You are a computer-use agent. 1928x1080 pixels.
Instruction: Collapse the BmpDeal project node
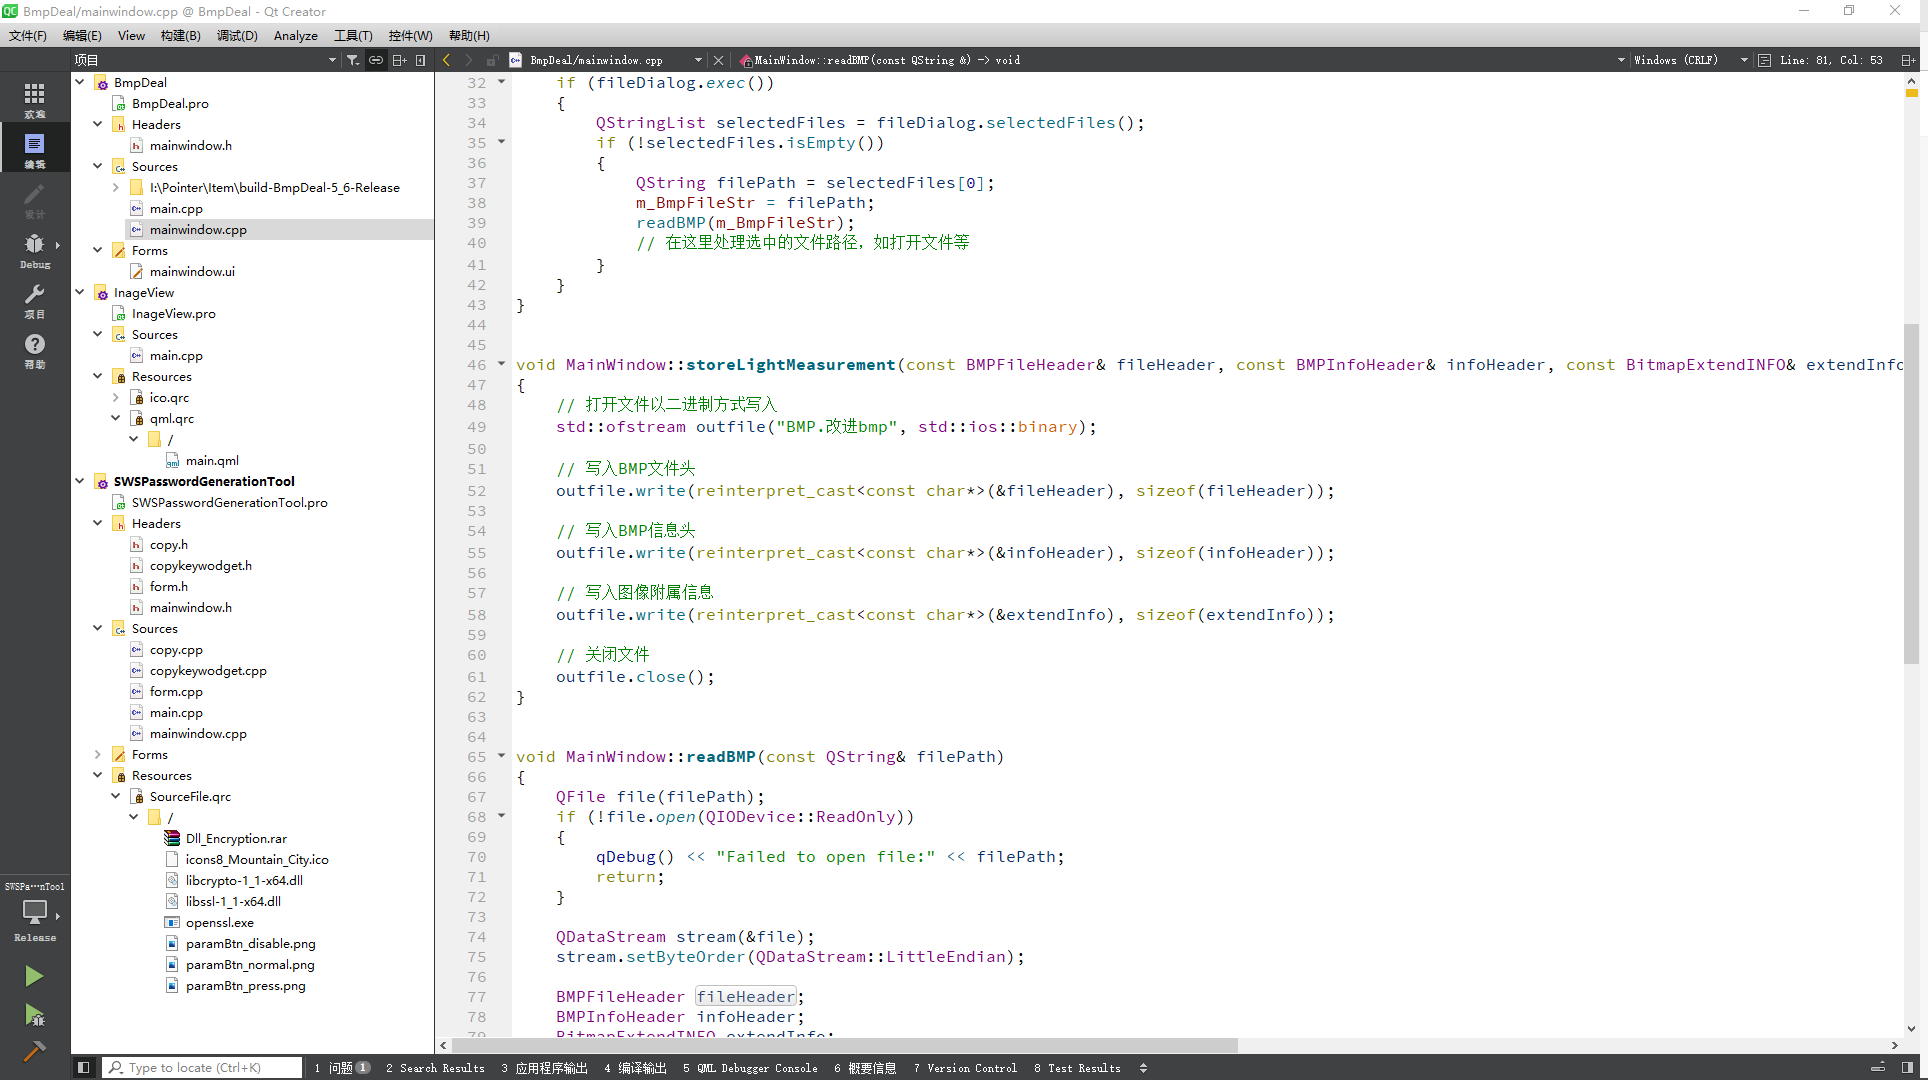click(80, 82)
